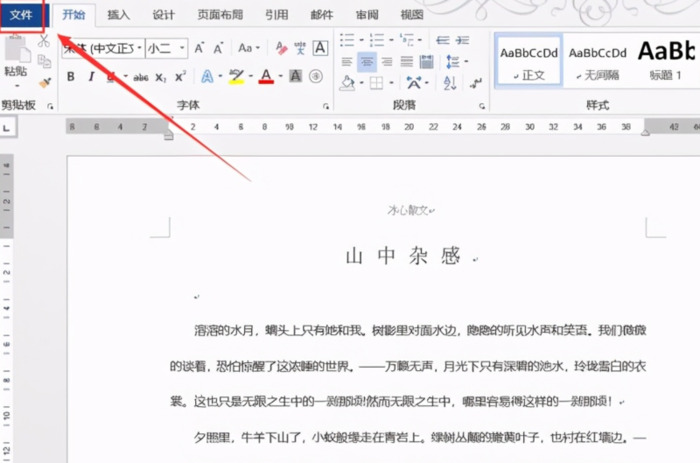Click the scissors Cut icon
Viewport: 700px width, 463px height.
pos(43,41)
